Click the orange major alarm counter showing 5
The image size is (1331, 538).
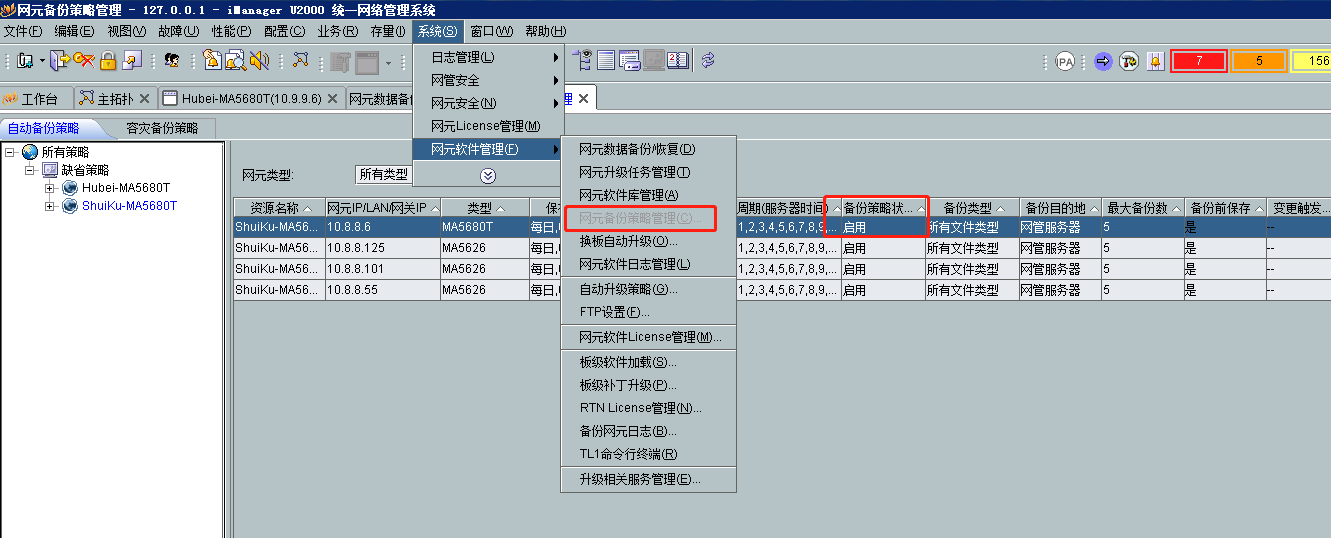pyautogui.click(x=1258, y=62)
